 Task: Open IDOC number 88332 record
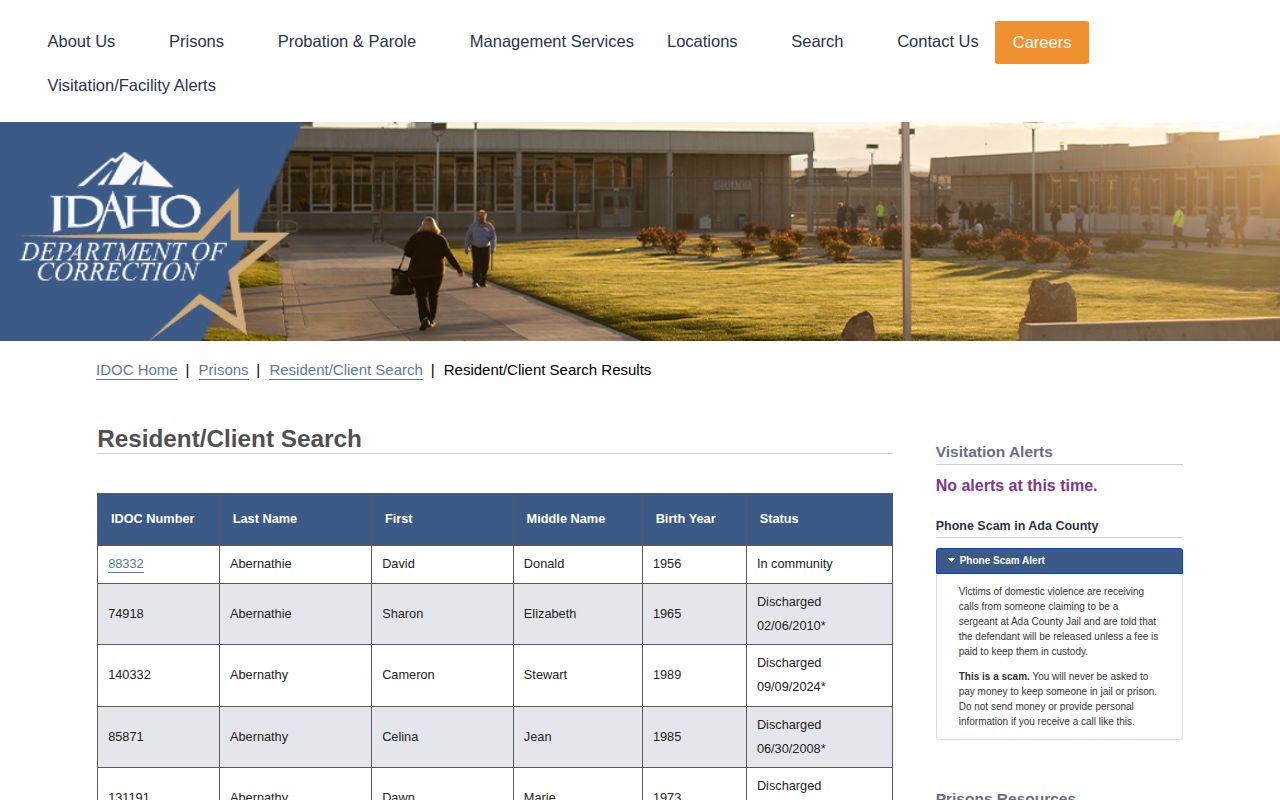tap(126, 564)
